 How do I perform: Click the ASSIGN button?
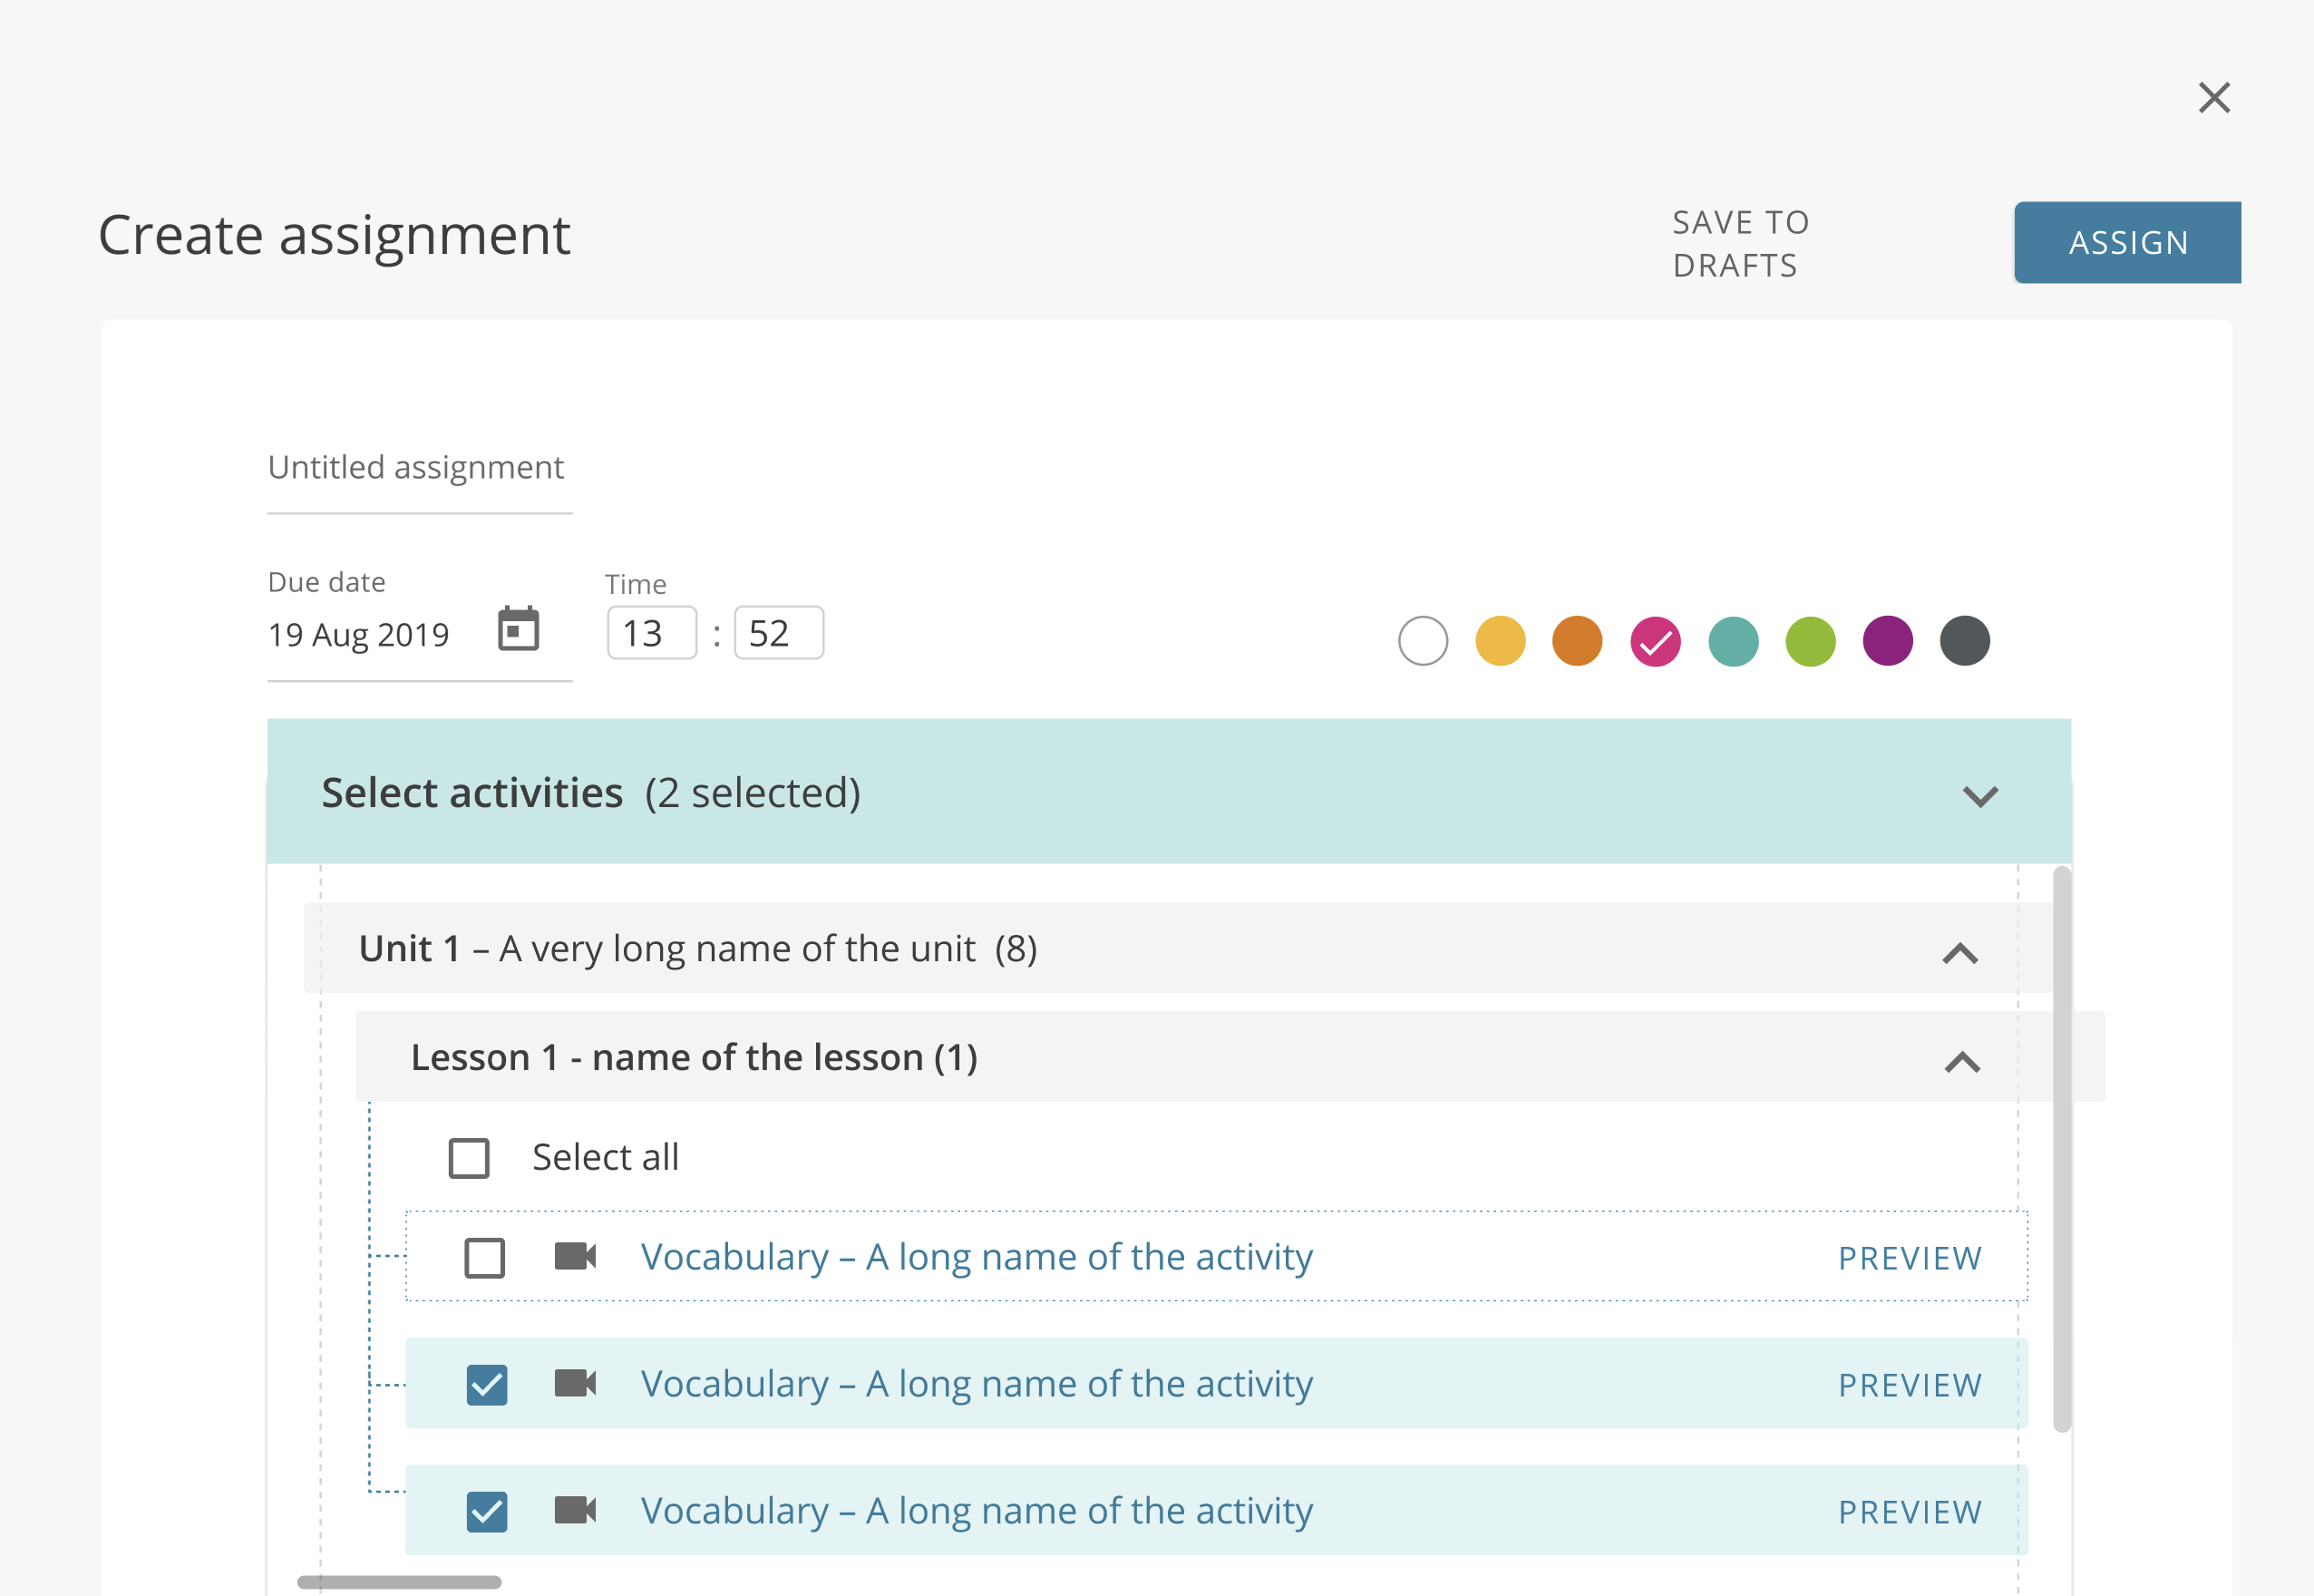pyautogui.click(x=2127, y=243)
